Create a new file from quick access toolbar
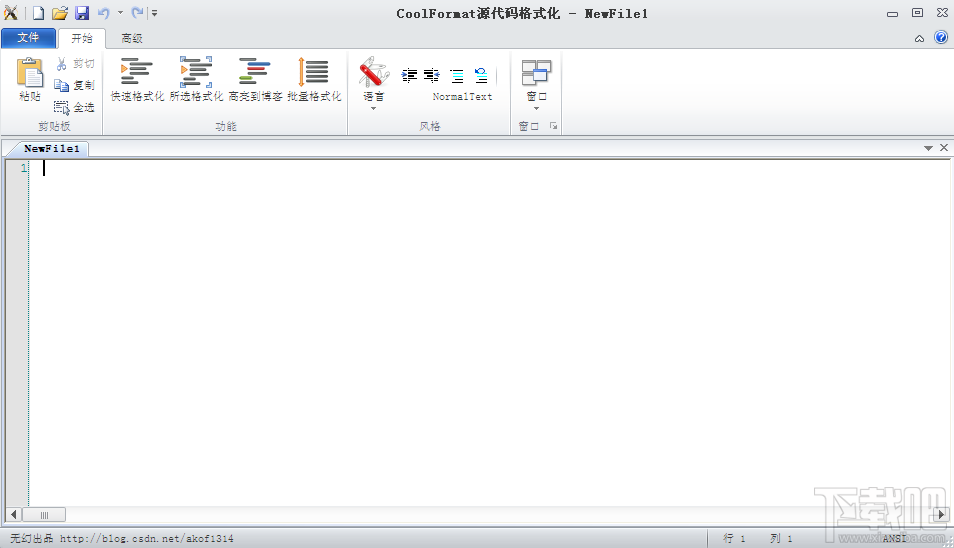 (x=38, y=13)
